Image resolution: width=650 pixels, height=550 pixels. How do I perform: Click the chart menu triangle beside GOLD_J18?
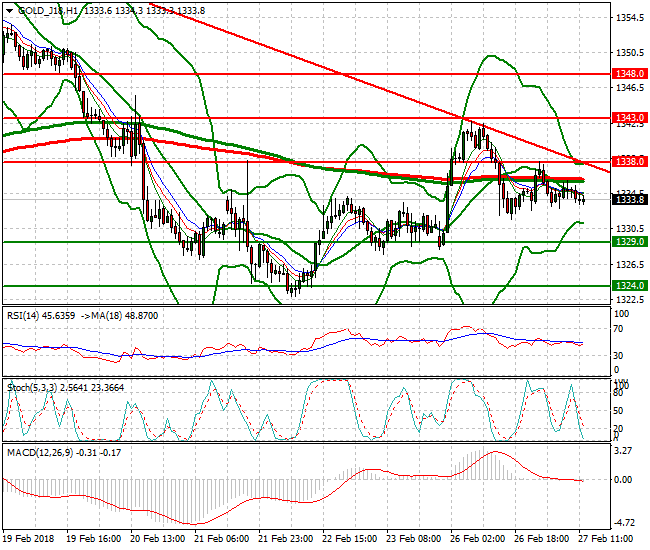[x=10, y=11]
